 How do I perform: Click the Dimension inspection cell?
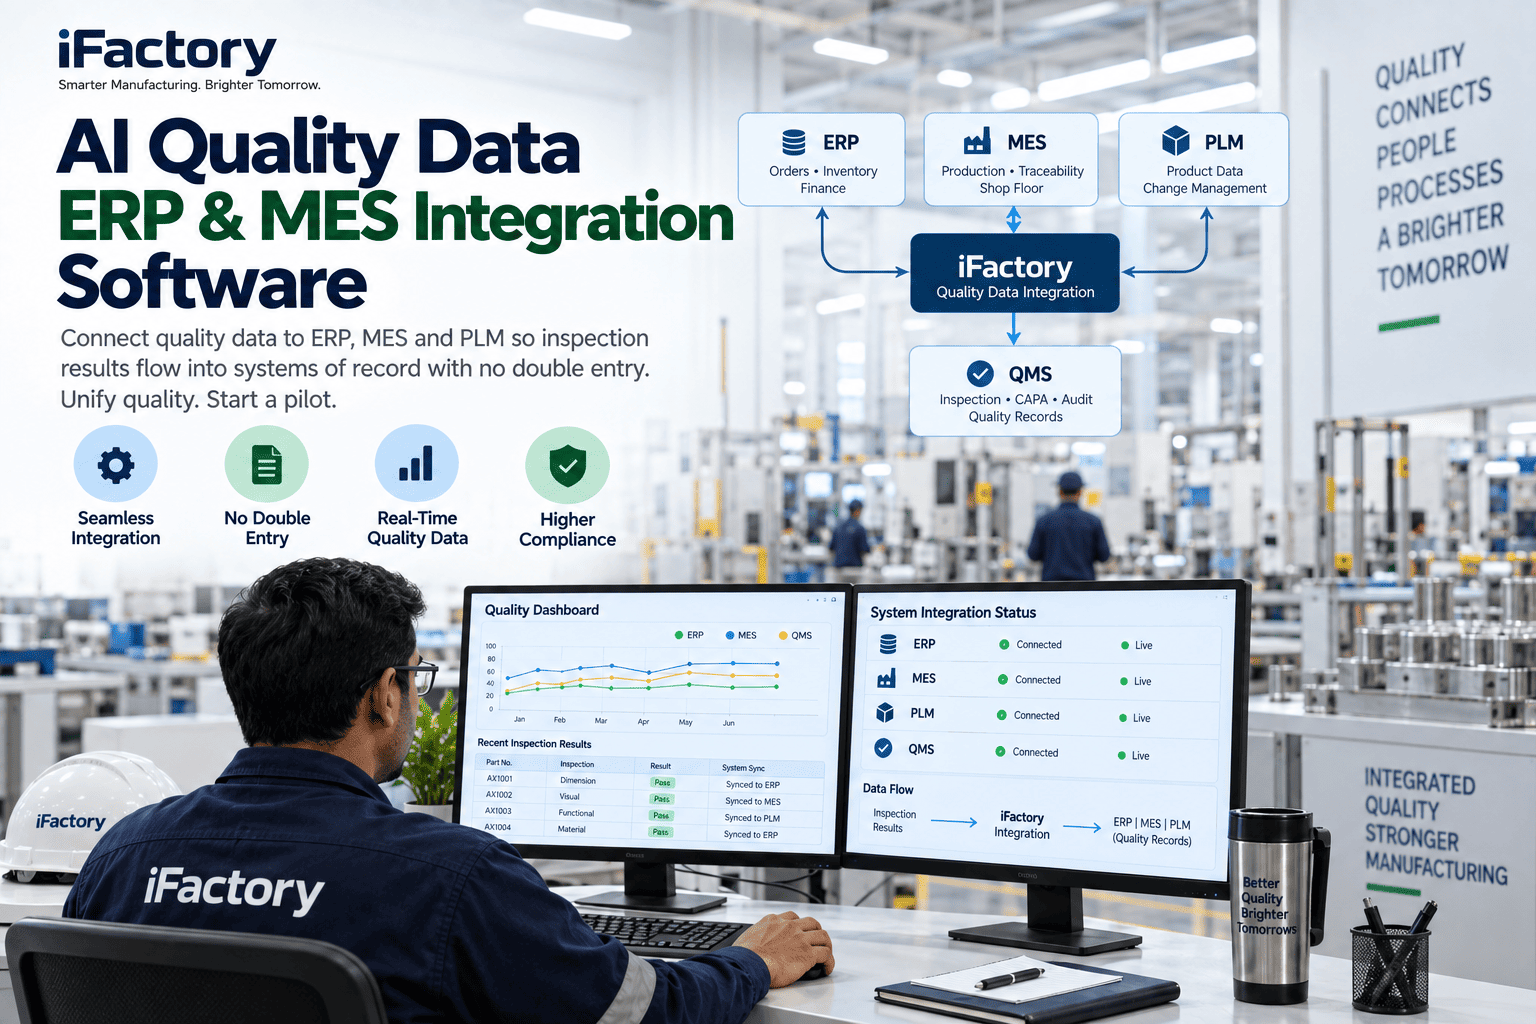pos(578,780)
